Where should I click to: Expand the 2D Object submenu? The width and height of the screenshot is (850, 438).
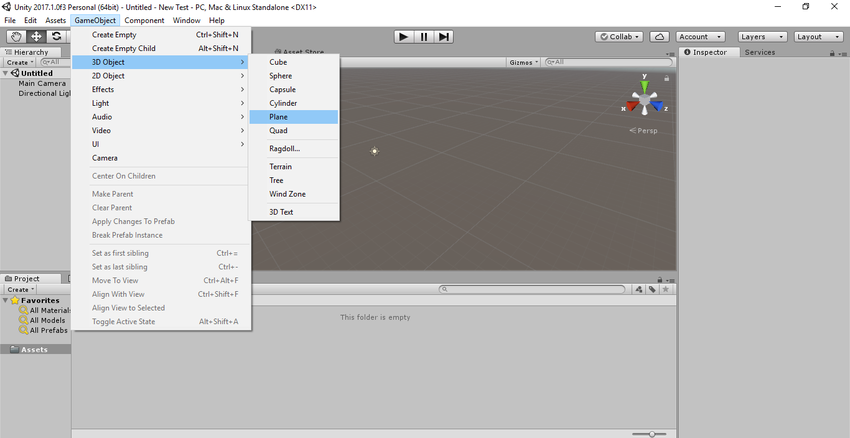tap(161, 76)
